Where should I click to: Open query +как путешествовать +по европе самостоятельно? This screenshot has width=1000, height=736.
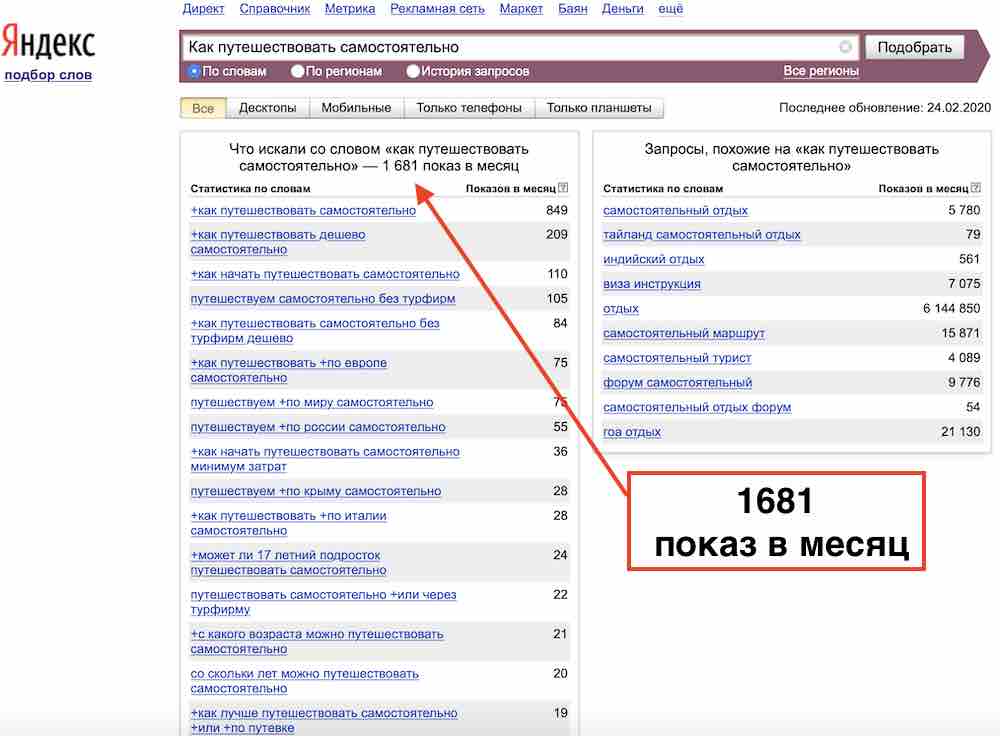288,370
